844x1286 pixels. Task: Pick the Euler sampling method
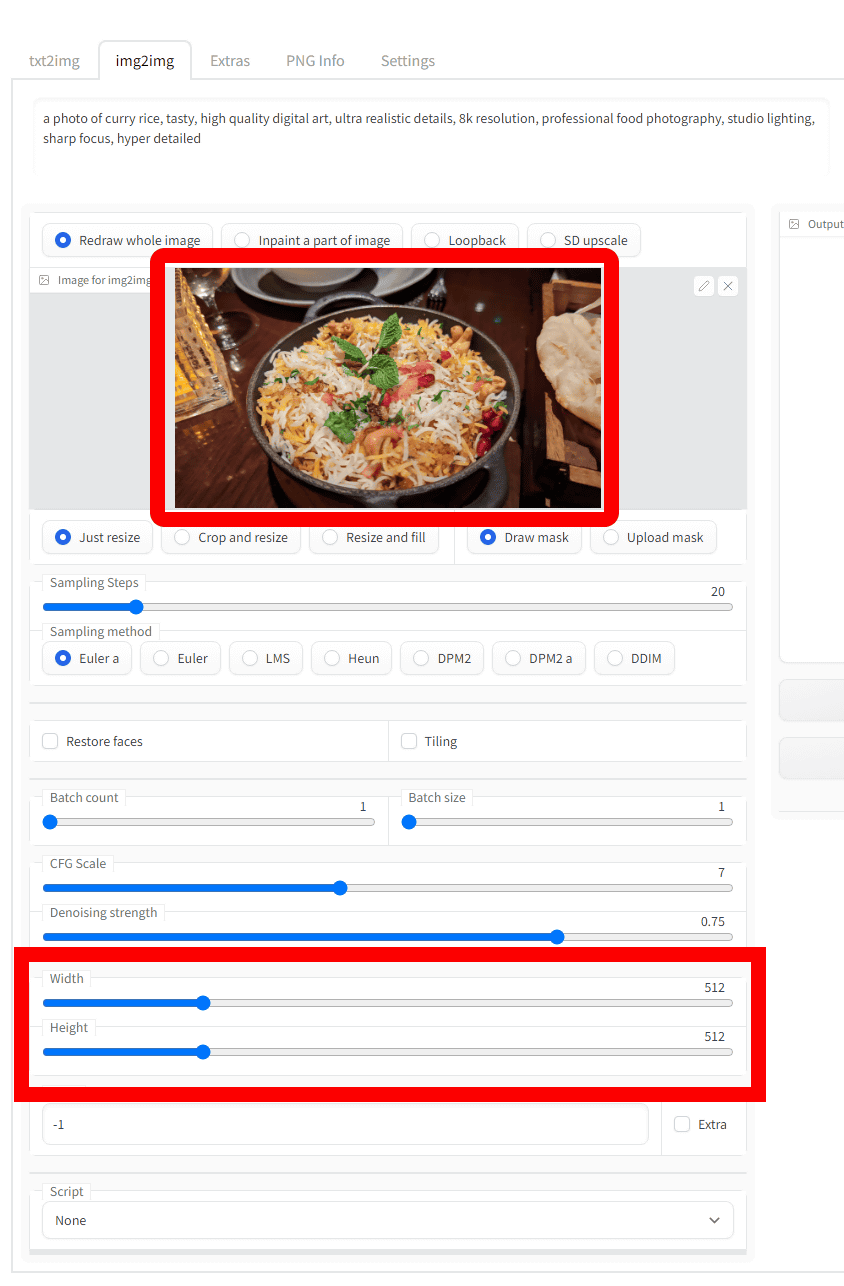click(x=180, y=658)
